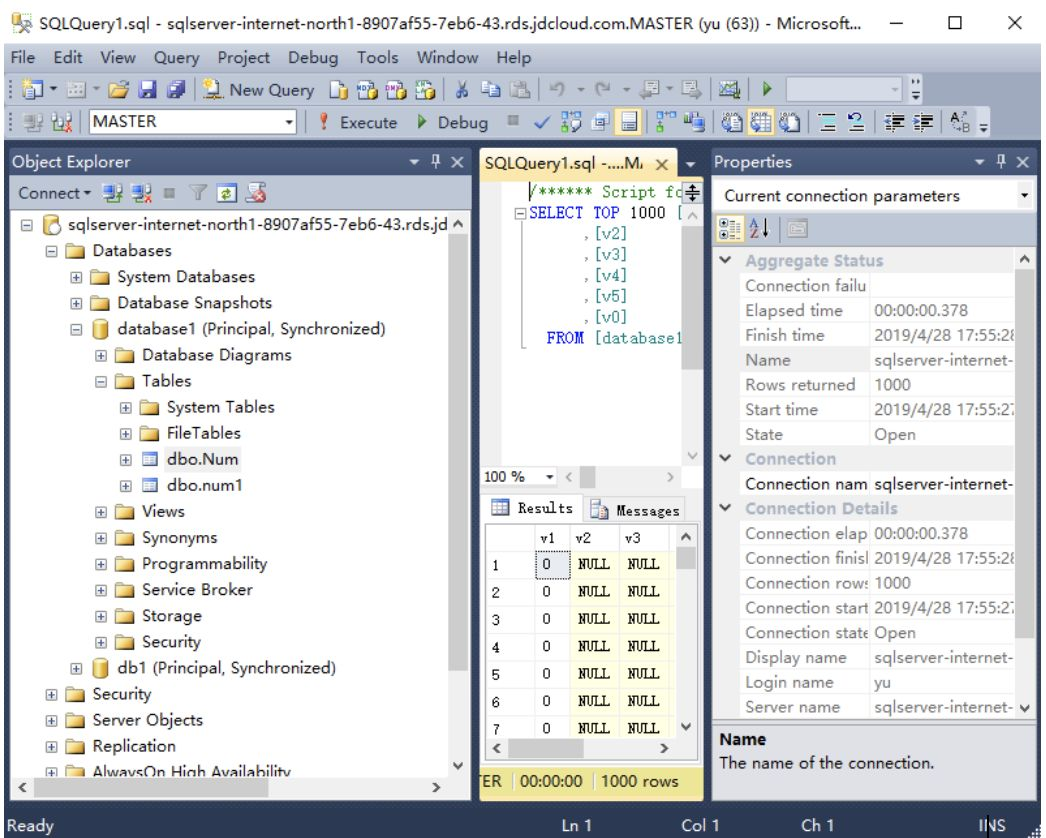Click the v1 cell in result row 1
The height and width of the screenshot is (838, 1046).
[552, 564]
